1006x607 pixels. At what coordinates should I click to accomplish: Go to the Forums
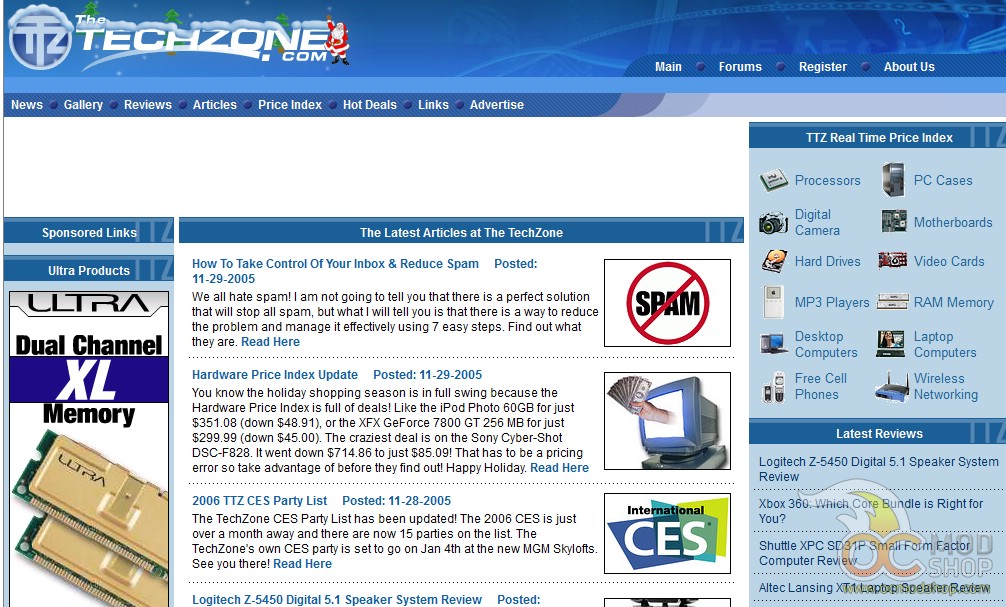coord(740,67)
